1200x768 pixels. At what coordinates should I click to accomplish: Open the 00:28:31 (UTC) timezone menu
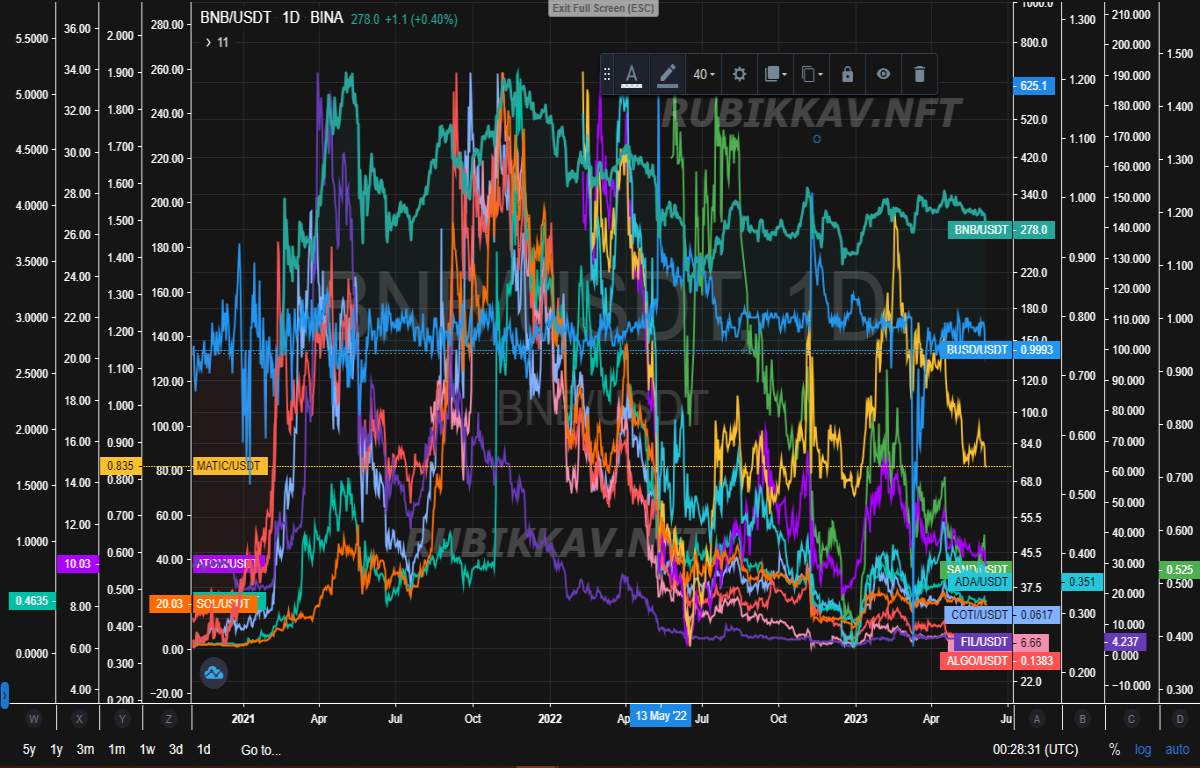pos(1036,750)
